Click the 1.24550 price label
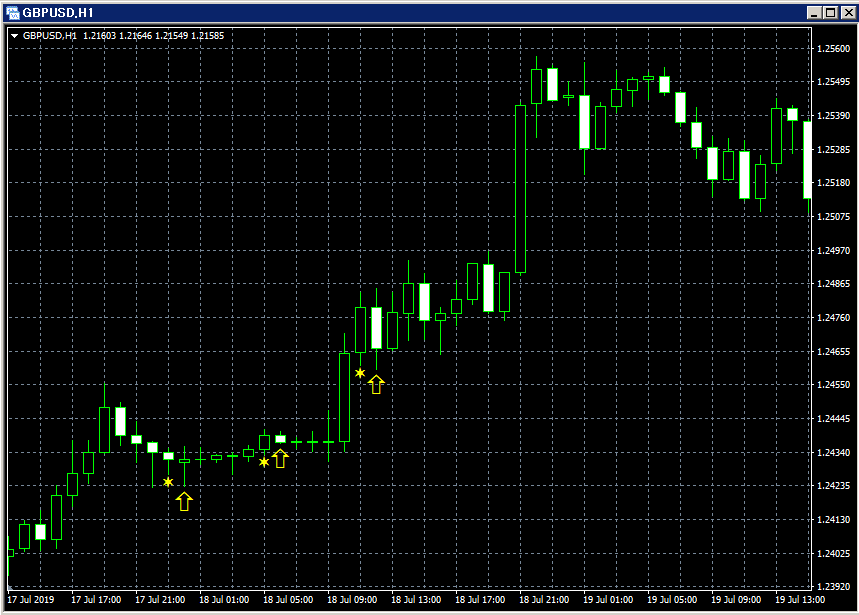Viewport: 859px width, 615px height. point(833,384)
